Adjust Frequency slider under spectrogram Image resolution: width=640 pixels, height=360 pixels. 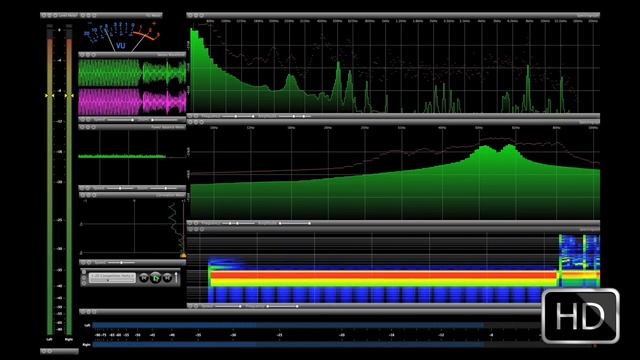click(x=282, y=306)
